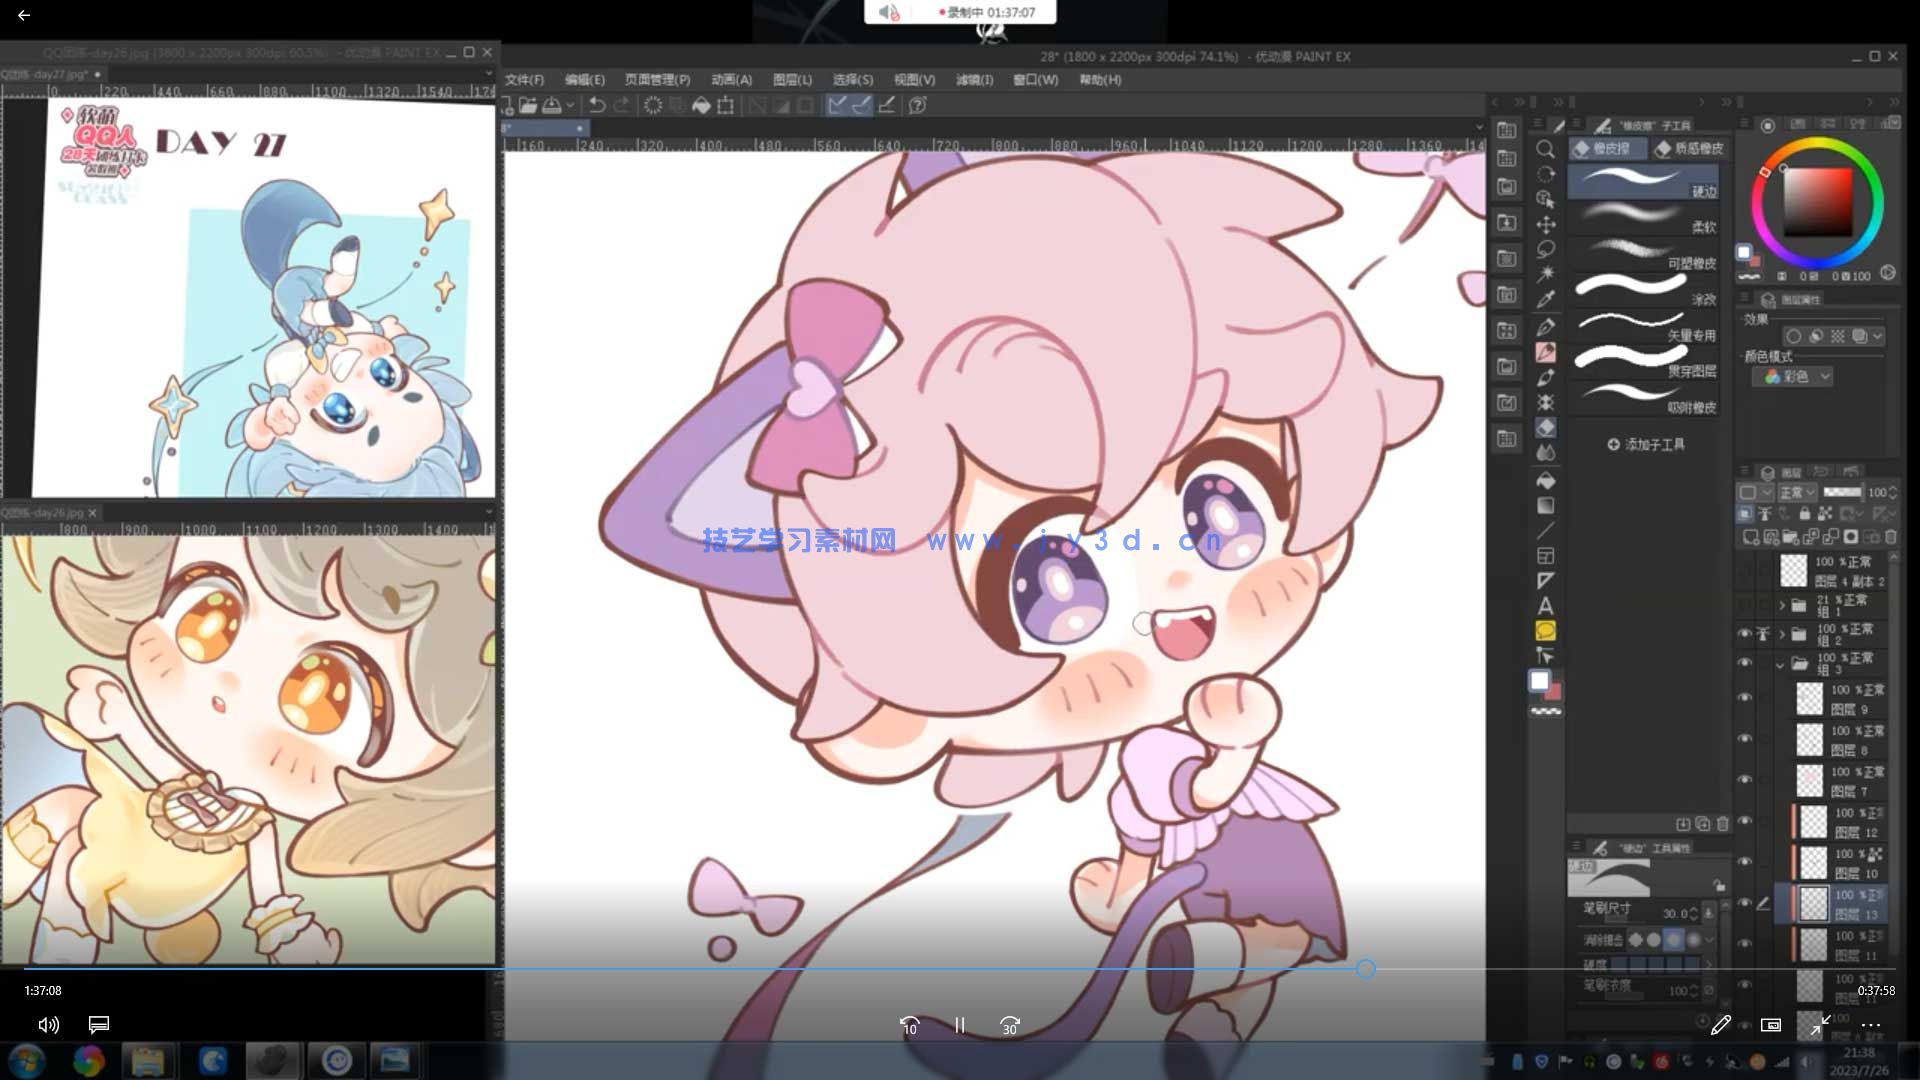This screenshot has height=1080, width=1920.
Task: Open the 滤镜(I) menu
Action: 973,80
